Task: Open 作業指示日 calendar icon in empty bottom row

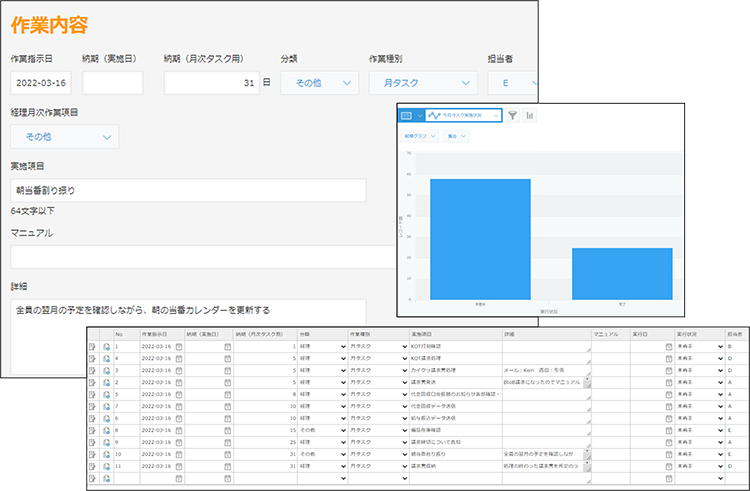Action: pos(179,478)
